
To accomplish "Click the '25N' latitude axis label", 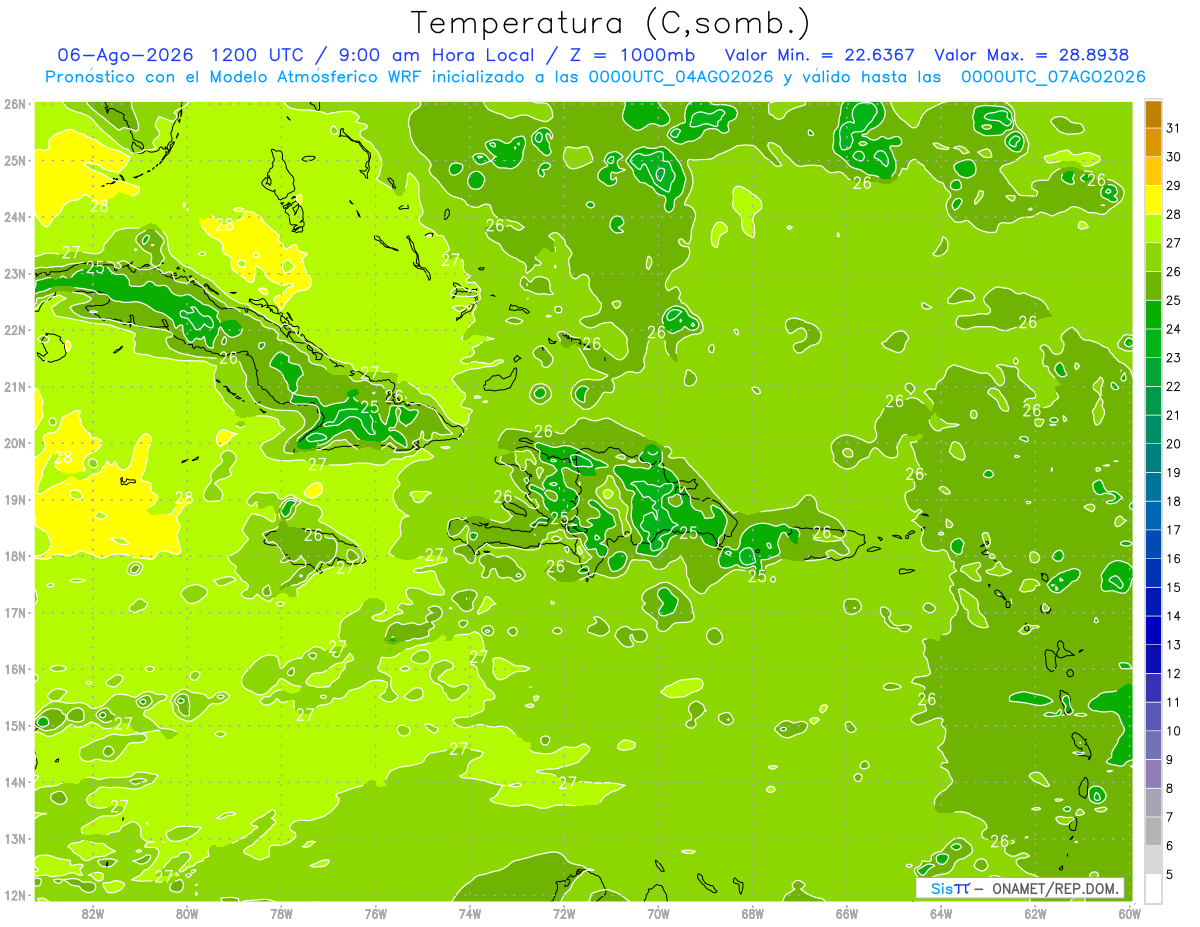I will (14, 160).
